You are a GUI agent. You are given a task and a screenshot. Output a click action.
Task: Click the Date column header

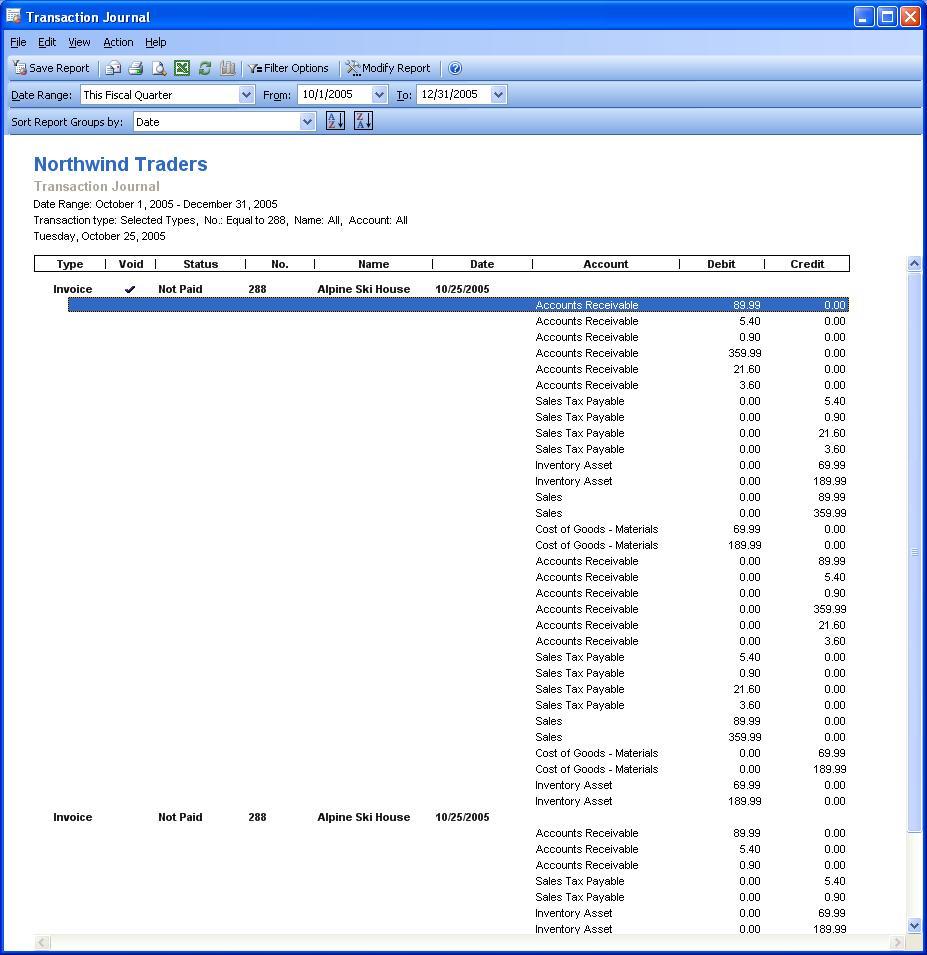(x=482, y=264)
